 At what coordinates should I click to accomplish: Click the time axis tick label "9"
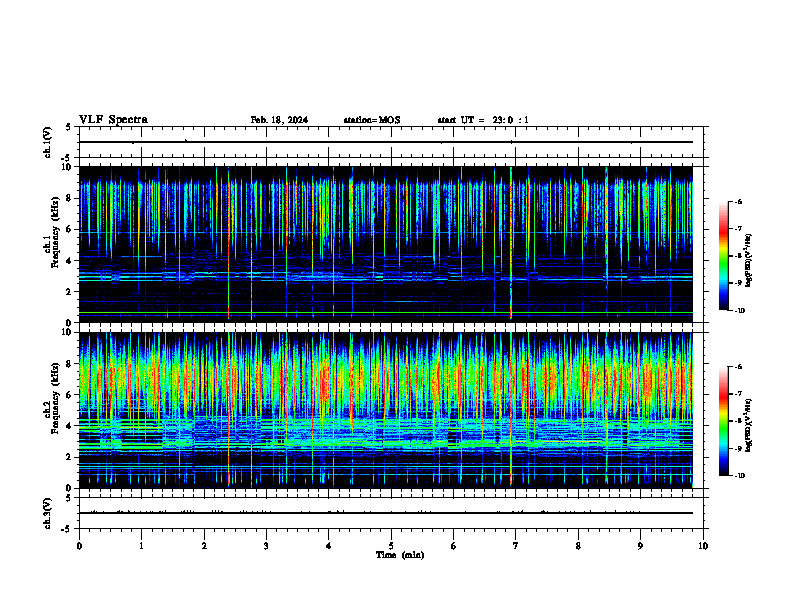click(x=640, y=546)
